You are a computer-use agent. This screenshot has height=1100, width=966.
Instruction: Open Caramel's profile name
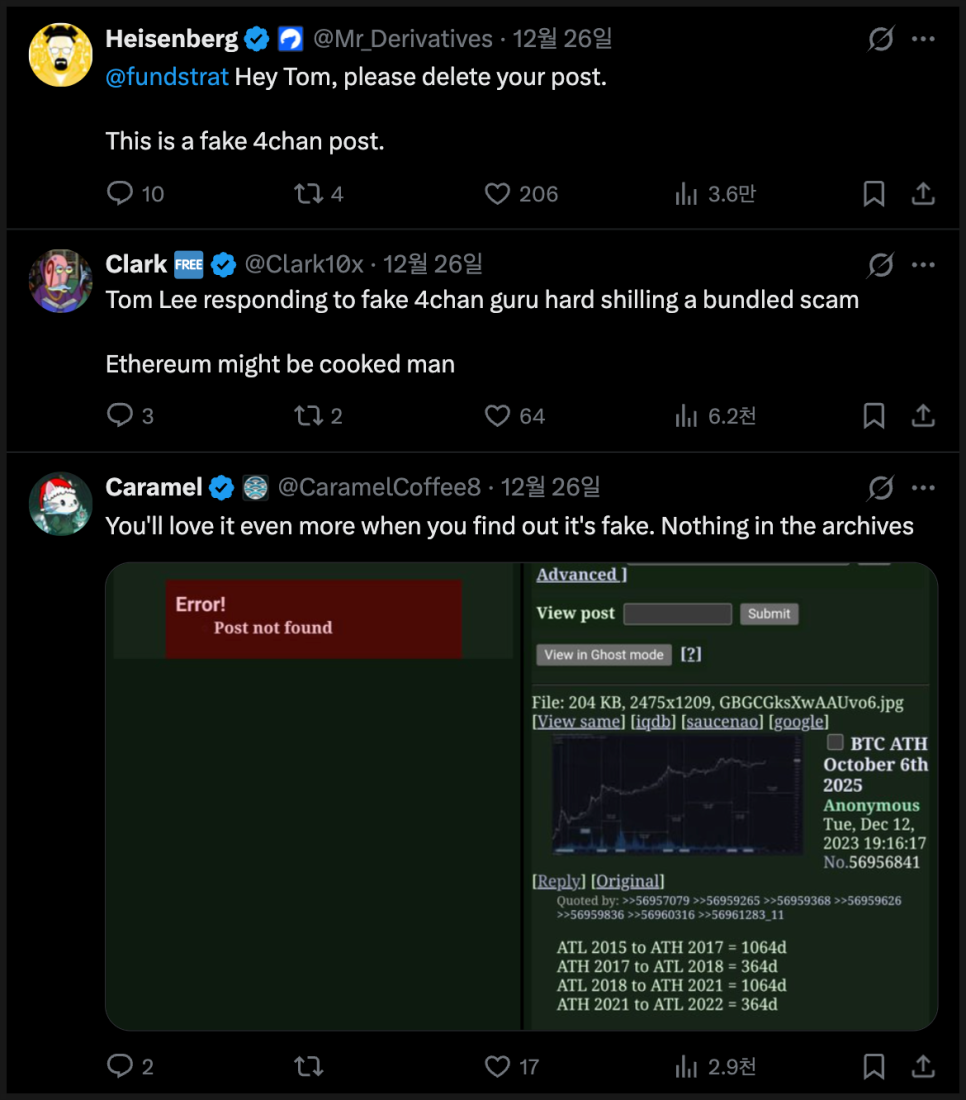tap(154, 487)
